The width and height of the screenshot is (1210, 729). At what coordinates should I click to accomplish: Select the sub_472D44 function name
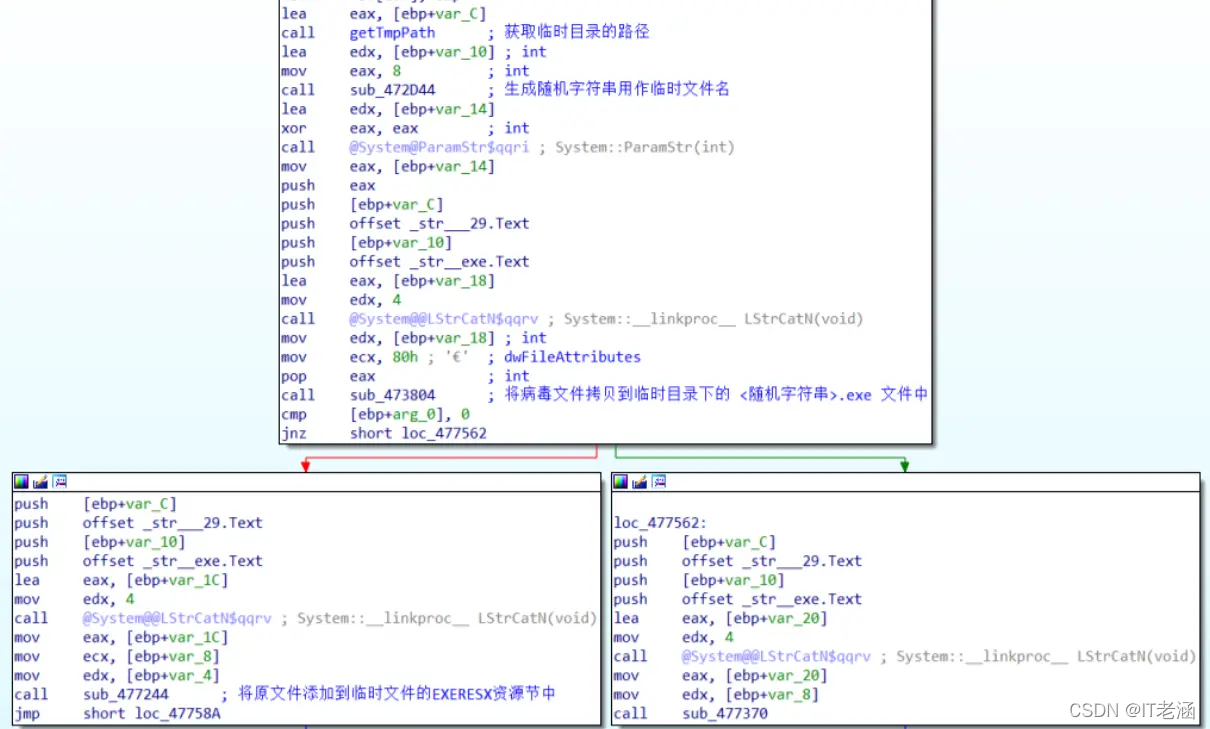click(392, 90)
